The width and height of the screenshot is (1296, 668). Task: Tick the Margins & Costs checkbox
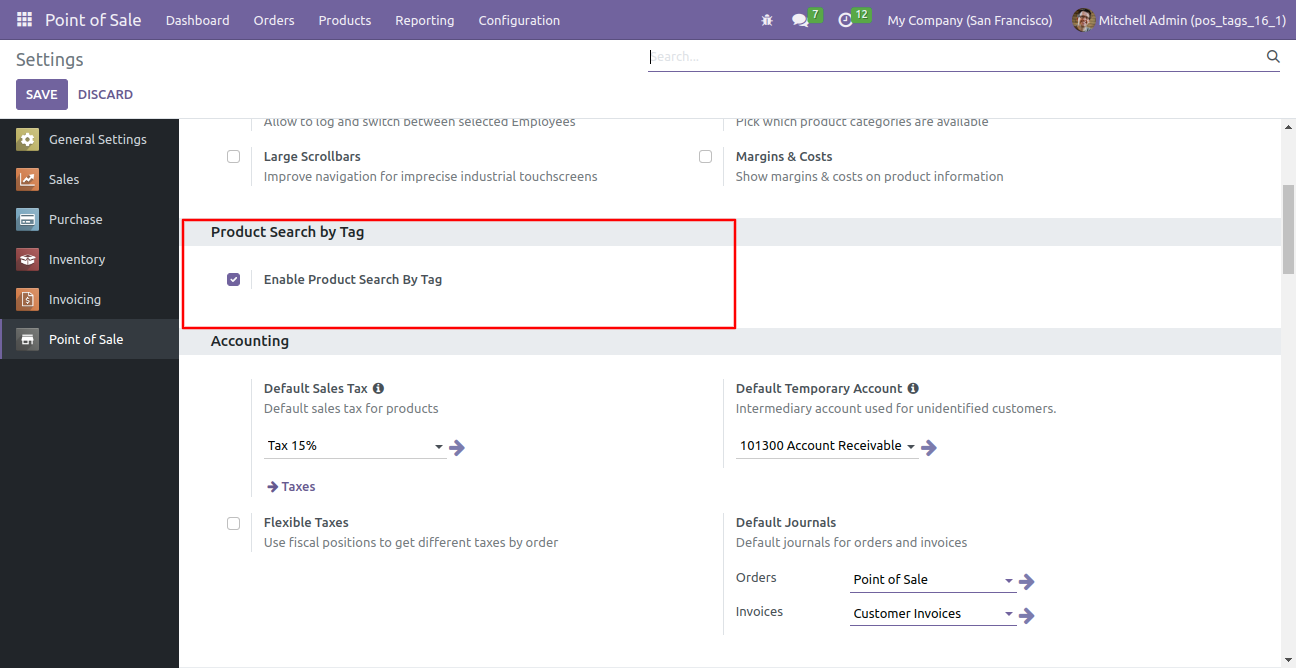[705, 157]
